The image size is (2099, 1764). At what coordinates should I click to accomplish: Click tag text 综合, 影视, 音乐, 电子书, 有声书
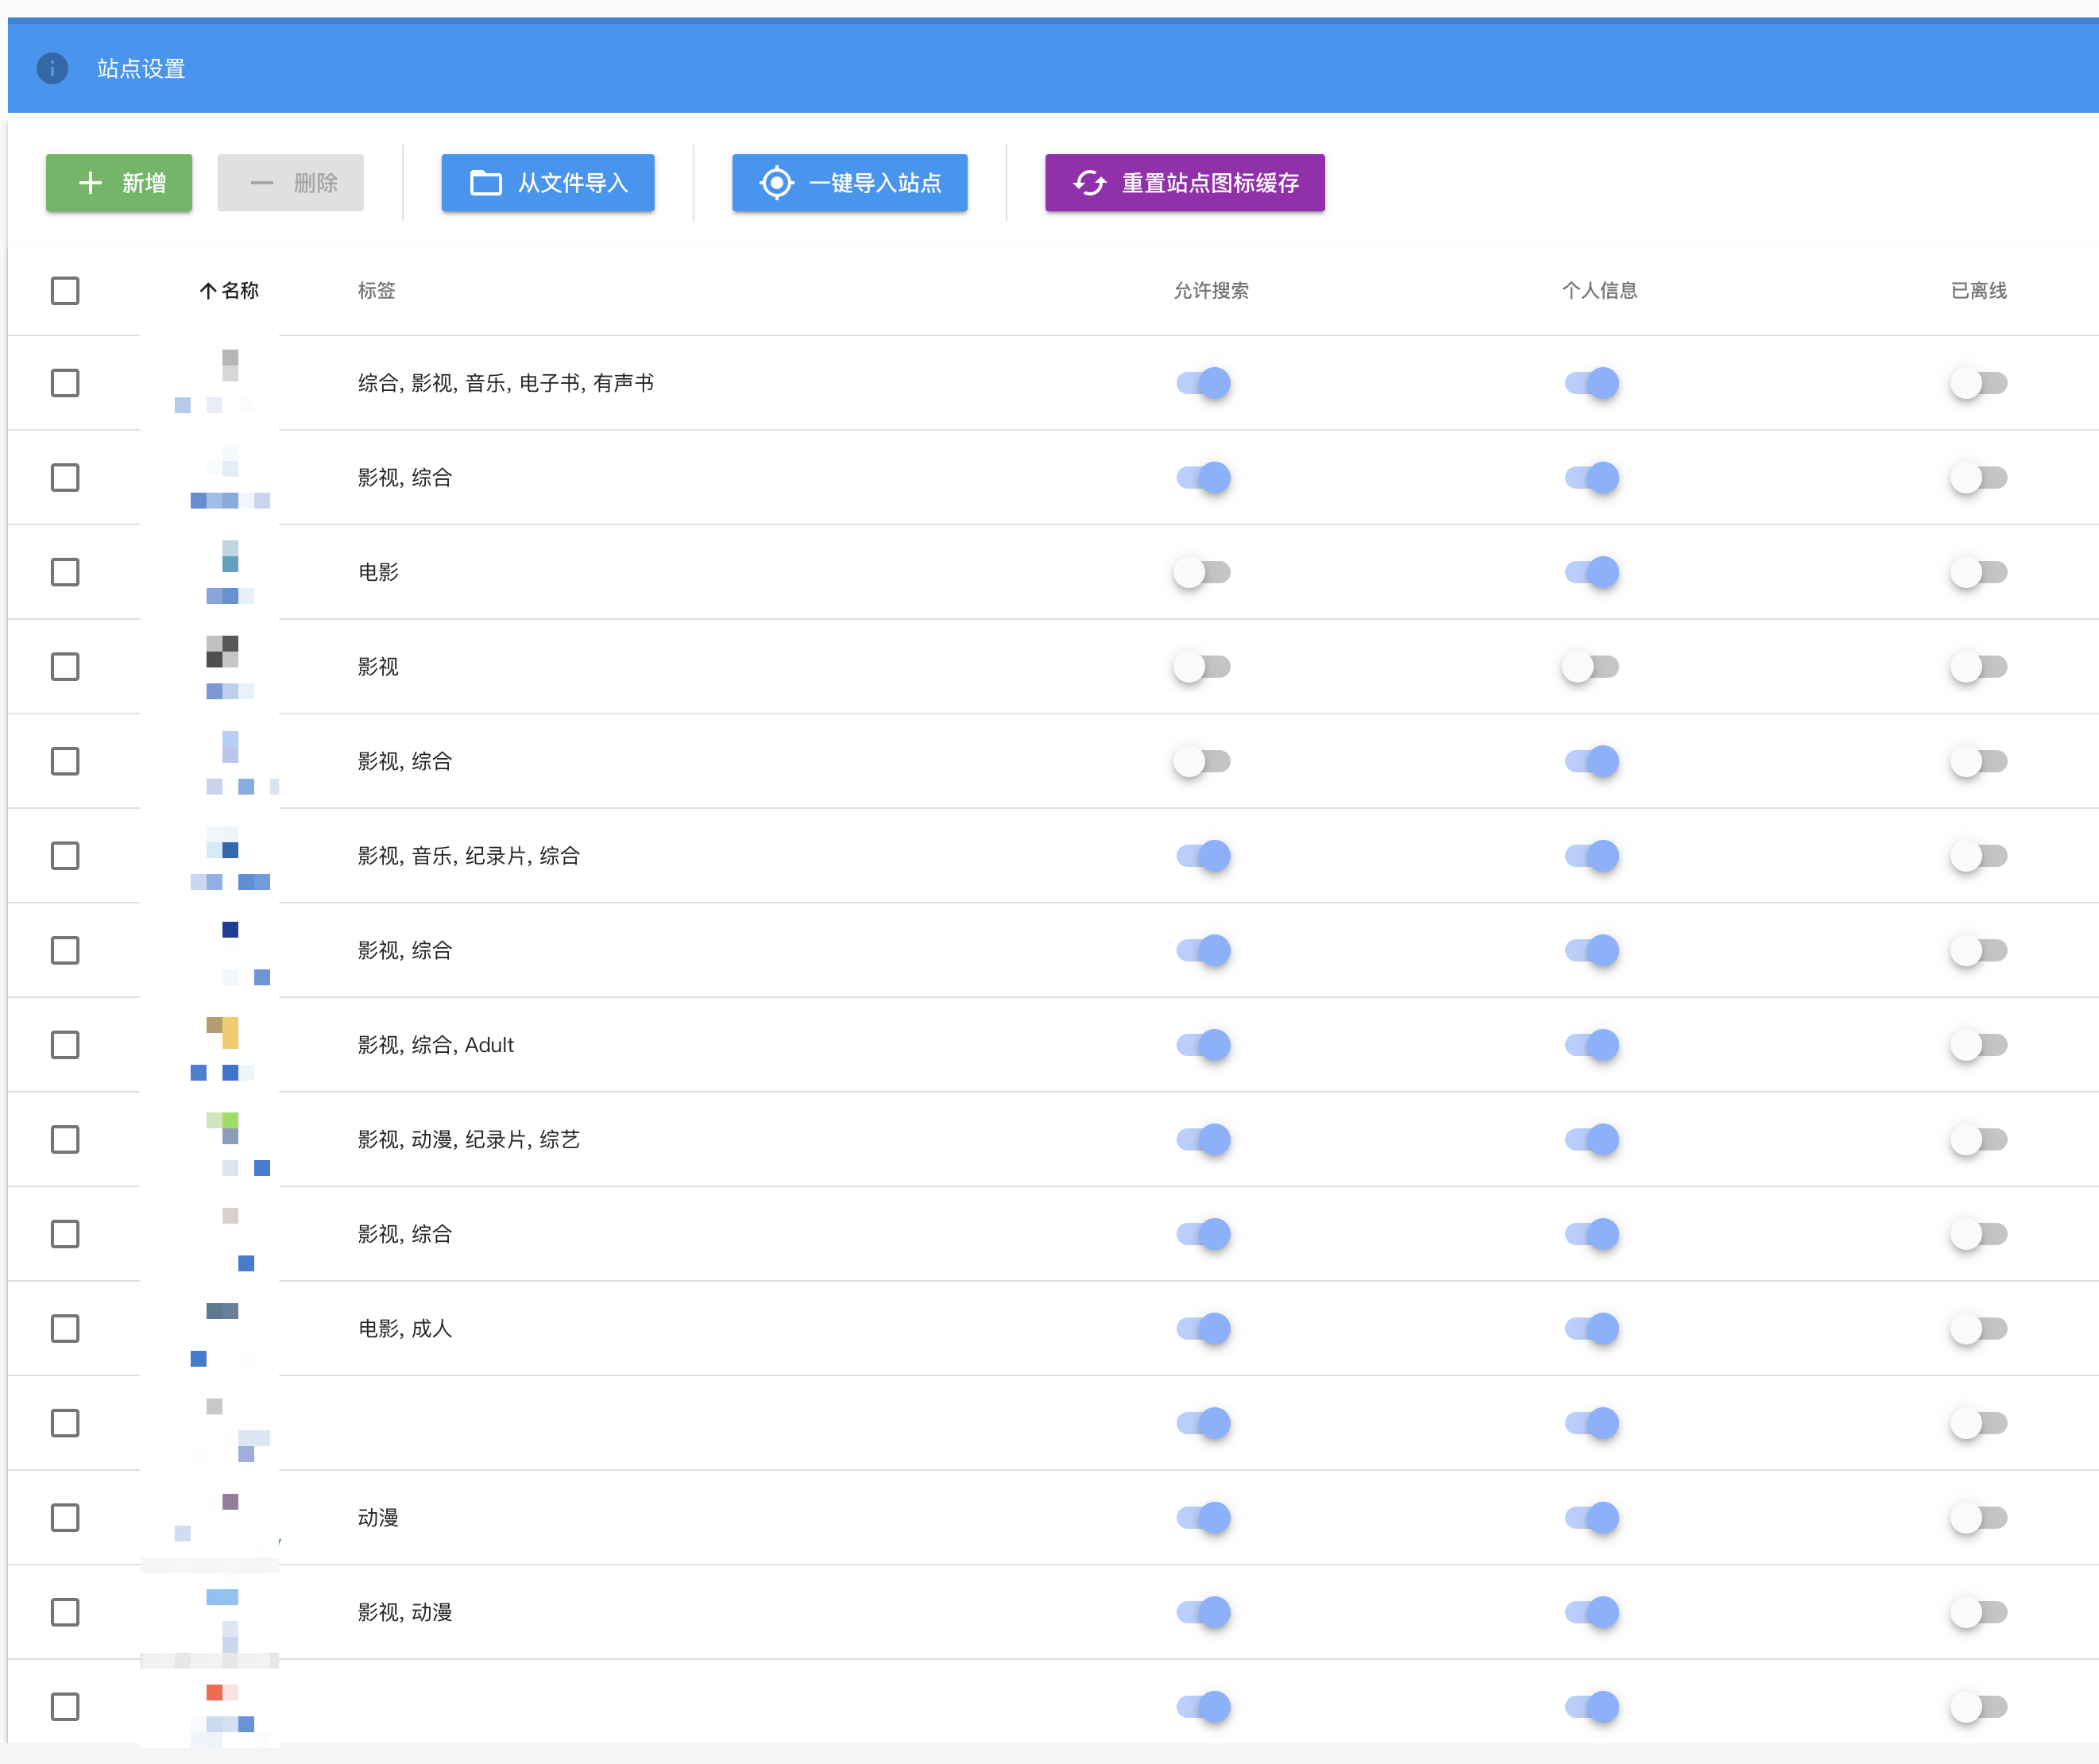pos(506,383)
